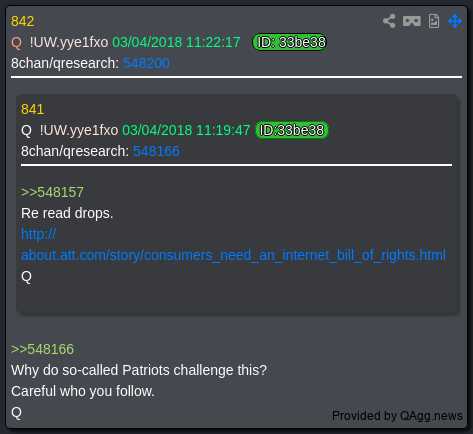473x434 pixels.
Task: Follow the >>548157 reply reference
Action: [52, 192]
